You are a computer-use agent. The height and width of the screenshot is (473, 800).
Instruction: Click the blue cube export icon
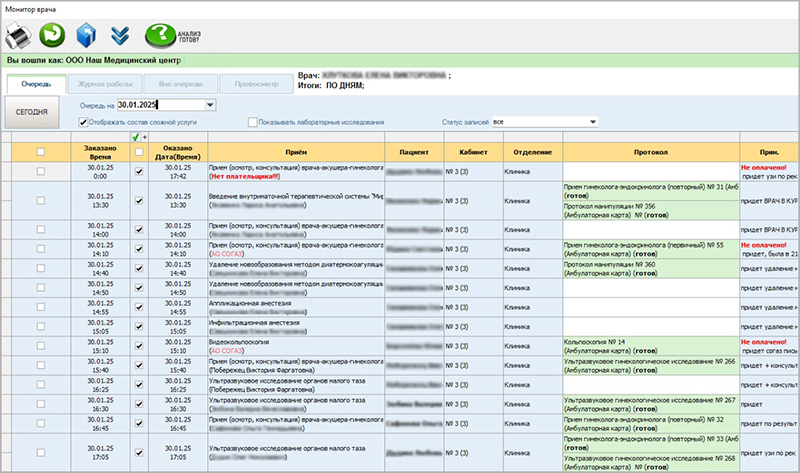coord(85,36)
